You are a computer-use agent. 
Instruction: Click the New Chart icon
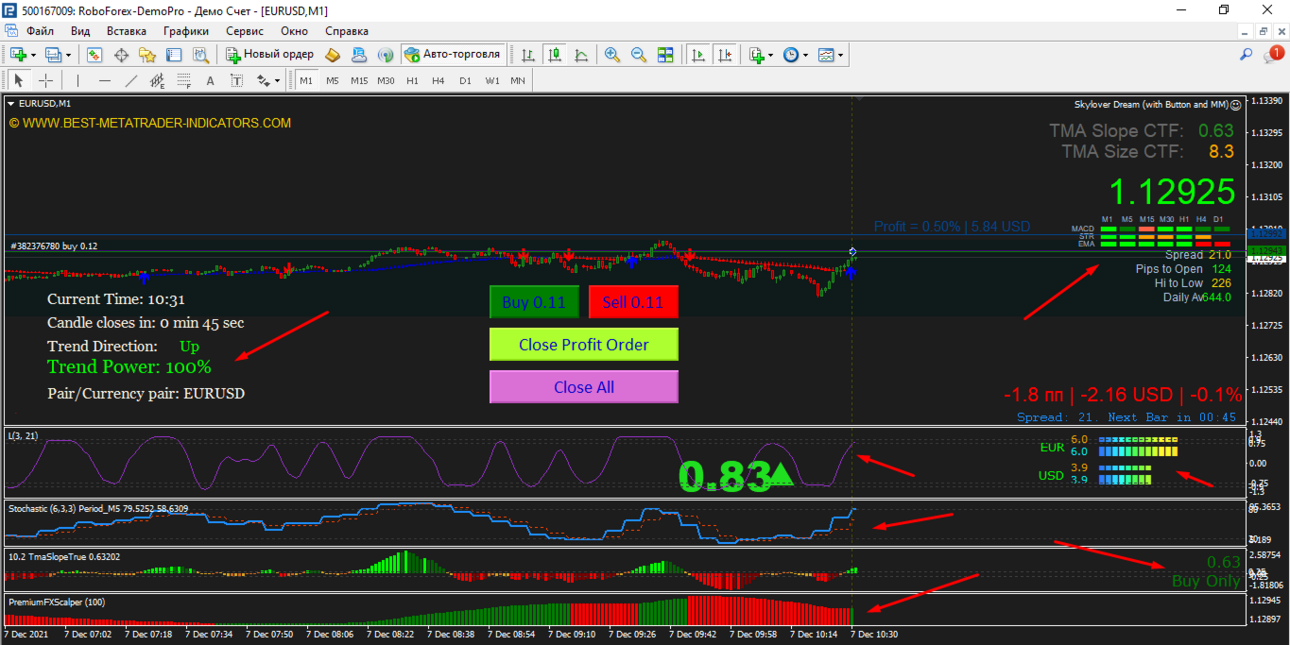click(x=18, y=55)
